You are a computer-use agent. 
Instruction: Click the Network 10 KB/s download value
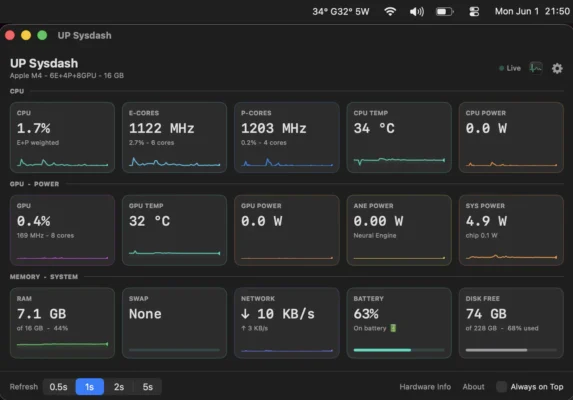point(278,314)
